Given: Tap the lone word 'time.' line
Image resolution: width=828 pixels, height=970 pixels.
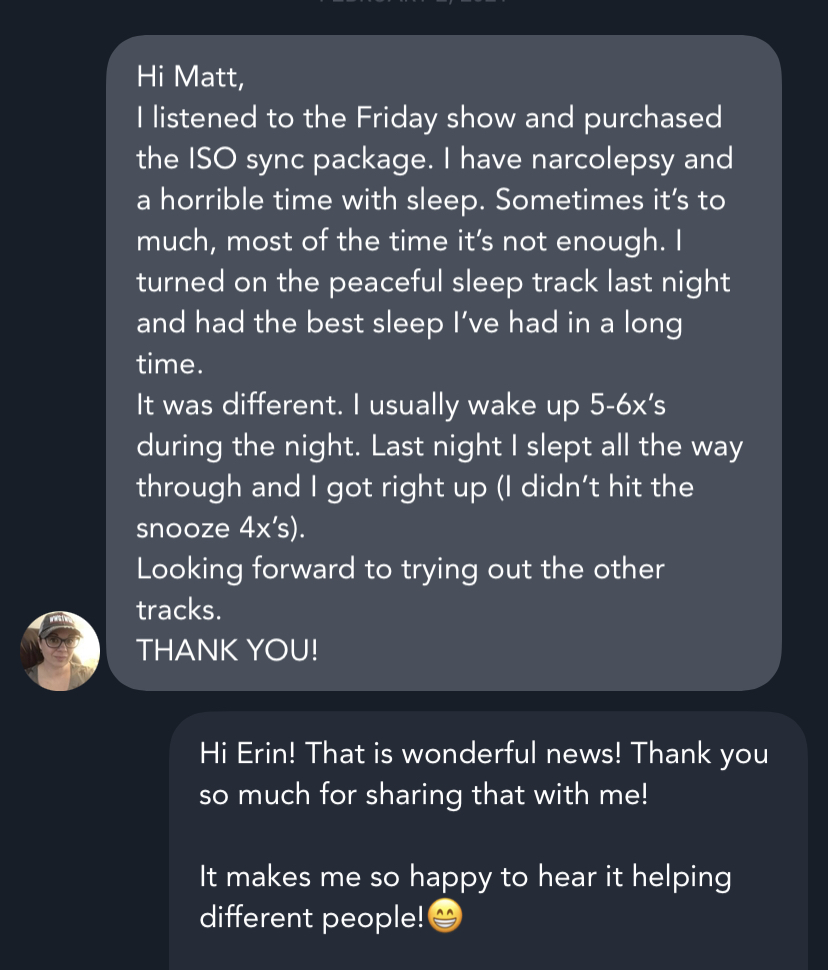Looking at the screenshot, I should pos(169,364).
